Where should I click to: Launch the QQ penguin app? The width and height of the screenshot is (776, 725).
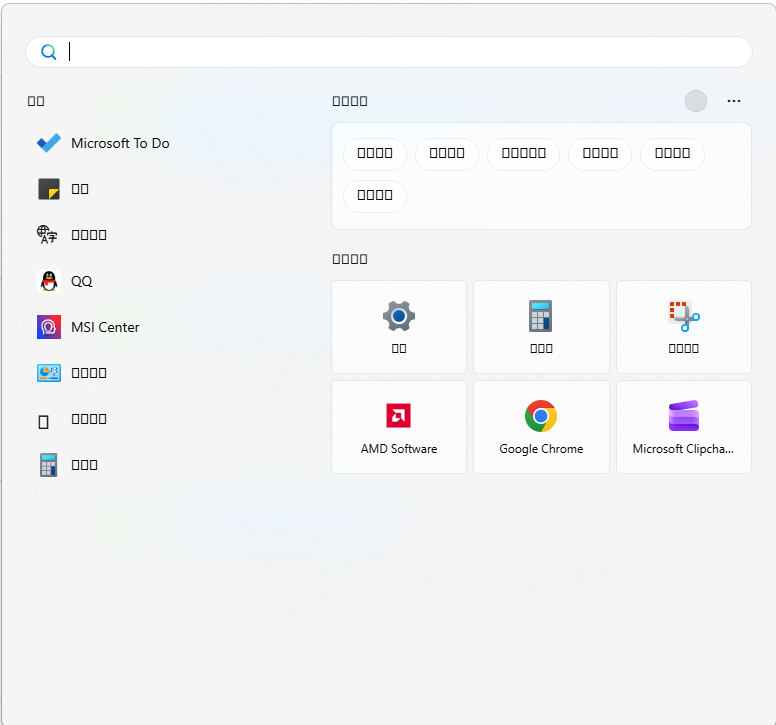coord(64,281)
